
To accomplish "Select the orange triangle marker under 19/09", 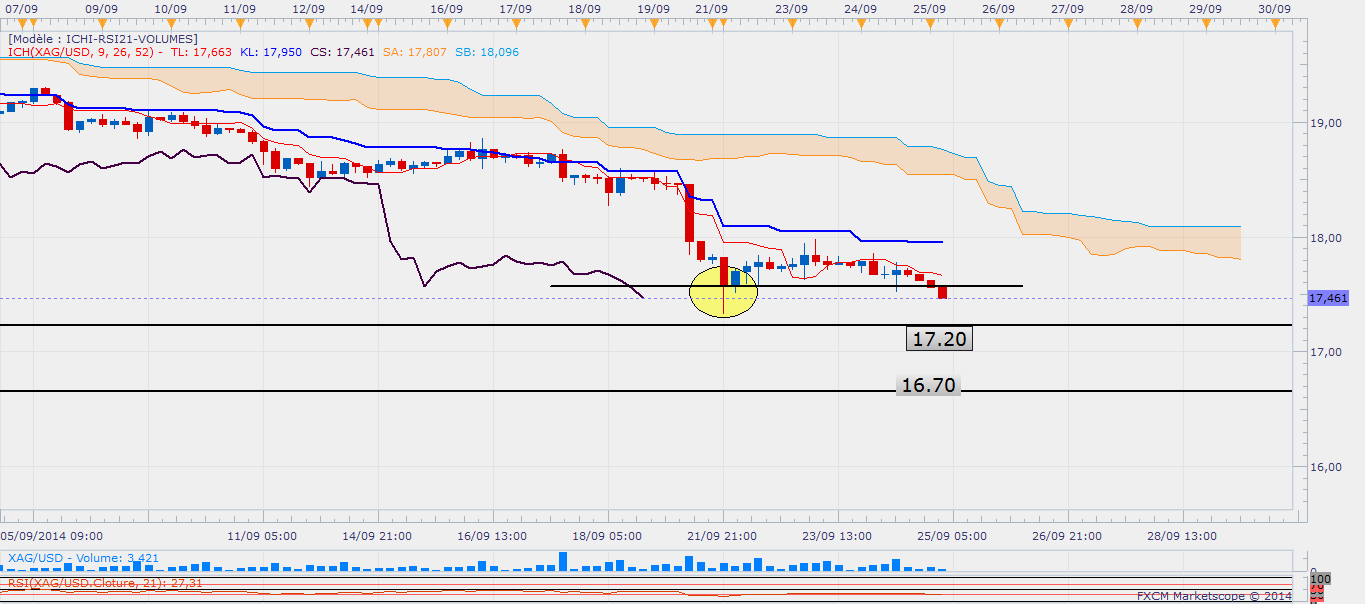I will pos(653,23).
